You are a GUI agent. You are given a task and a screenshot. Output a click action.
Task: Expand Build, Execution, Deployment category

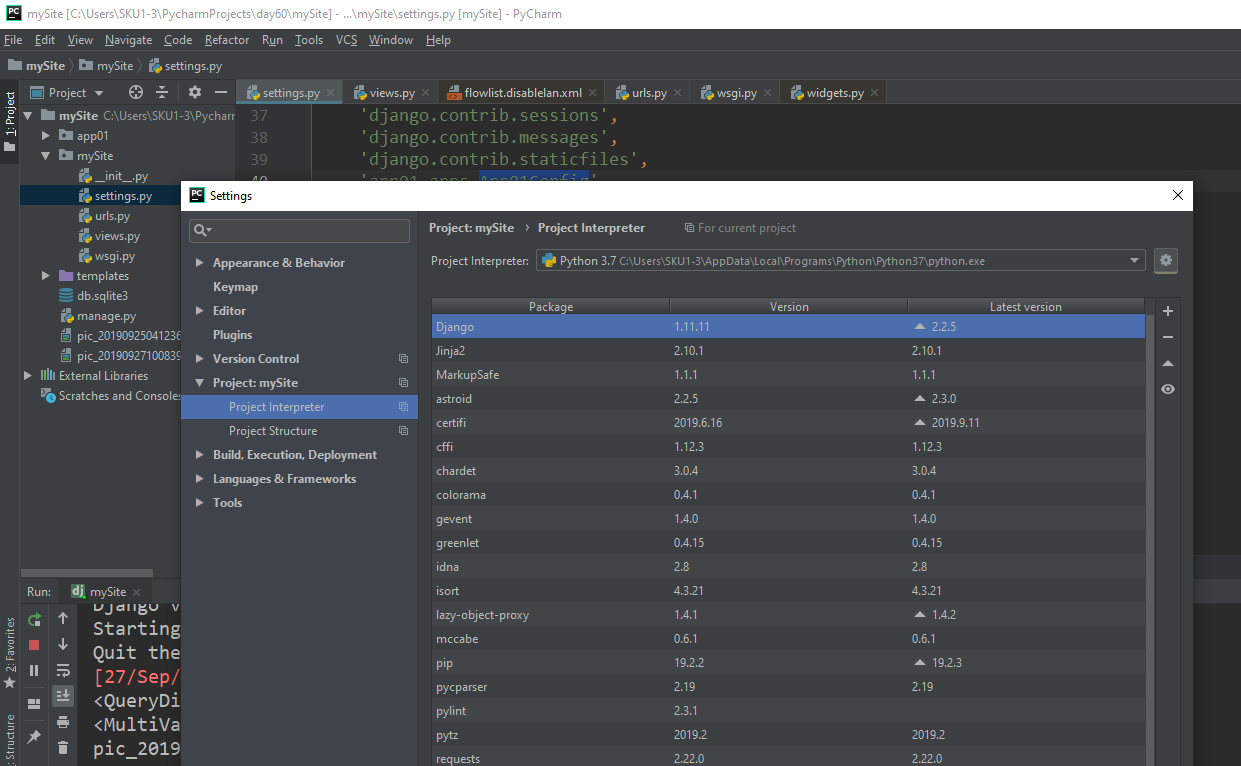click(x=199, y=455)
